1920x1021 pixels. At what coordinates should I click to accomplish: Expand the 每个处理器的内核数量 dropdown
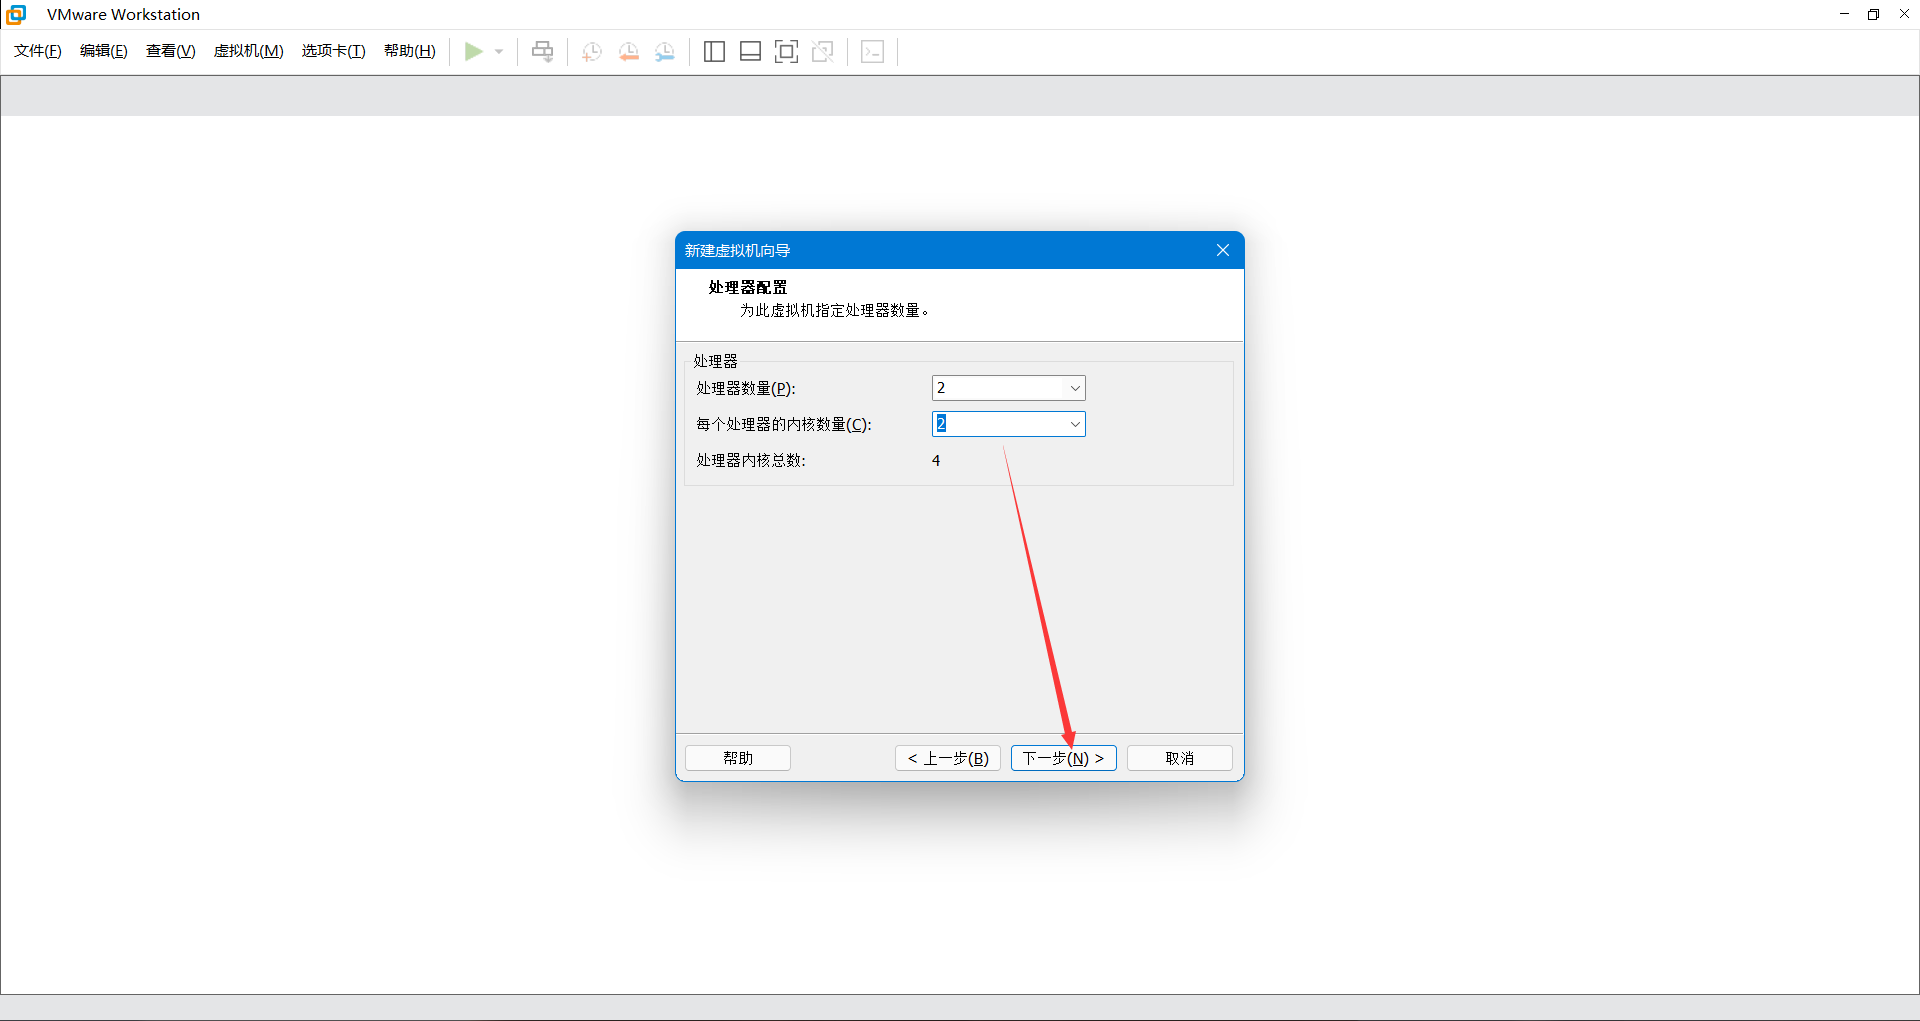click(x=1075, y=424)
